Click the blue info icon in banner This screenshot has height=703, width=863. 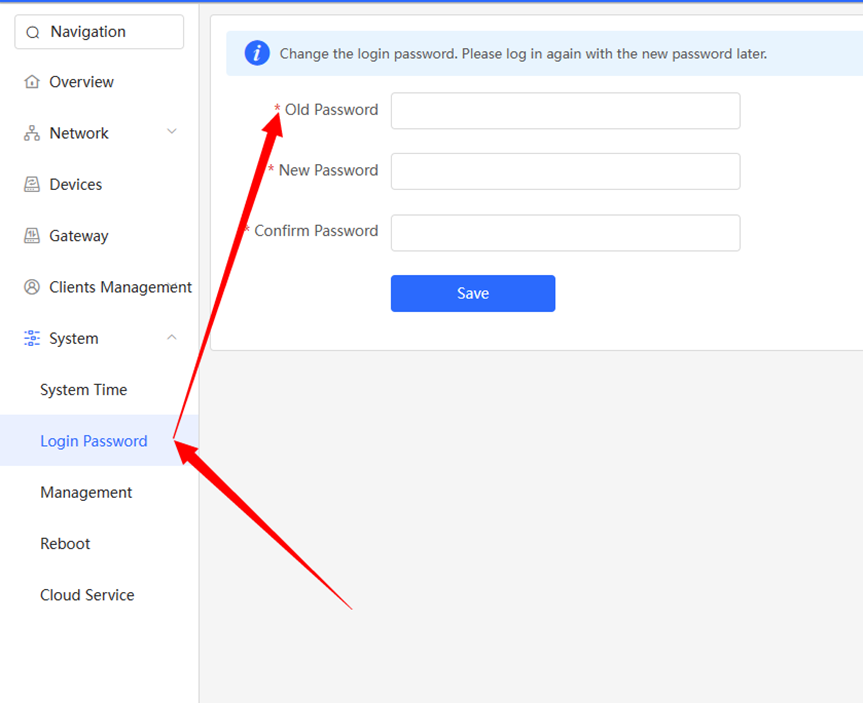pos(257,53)
